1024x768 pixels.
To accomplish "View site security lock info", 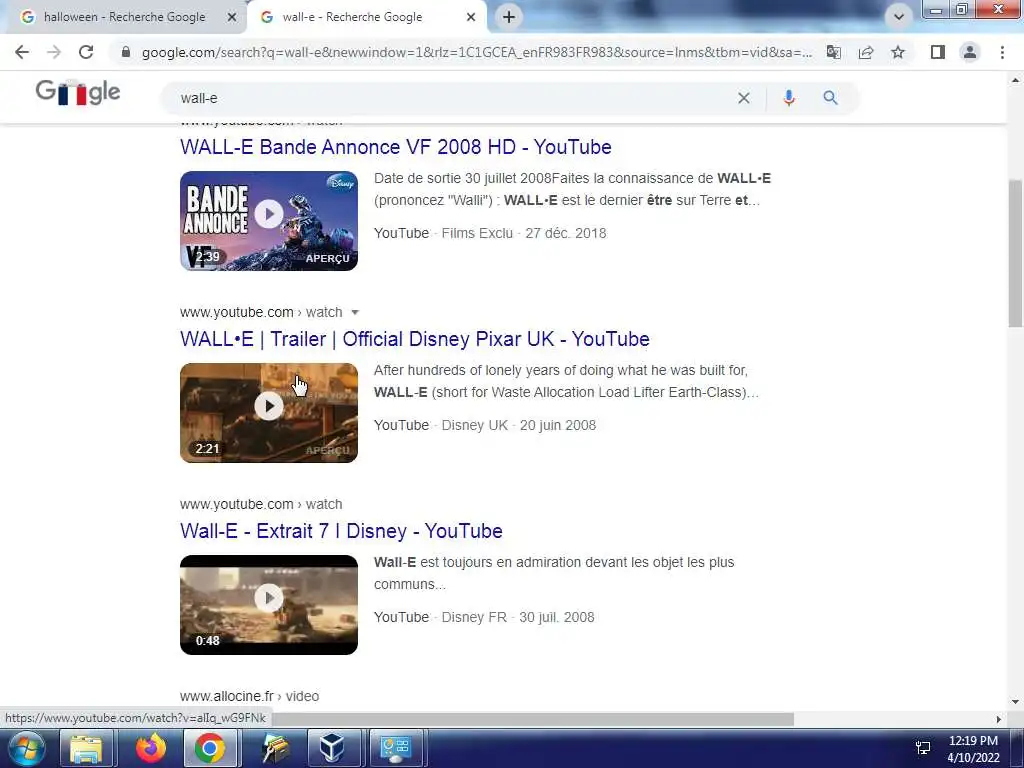I will point(126,52).
